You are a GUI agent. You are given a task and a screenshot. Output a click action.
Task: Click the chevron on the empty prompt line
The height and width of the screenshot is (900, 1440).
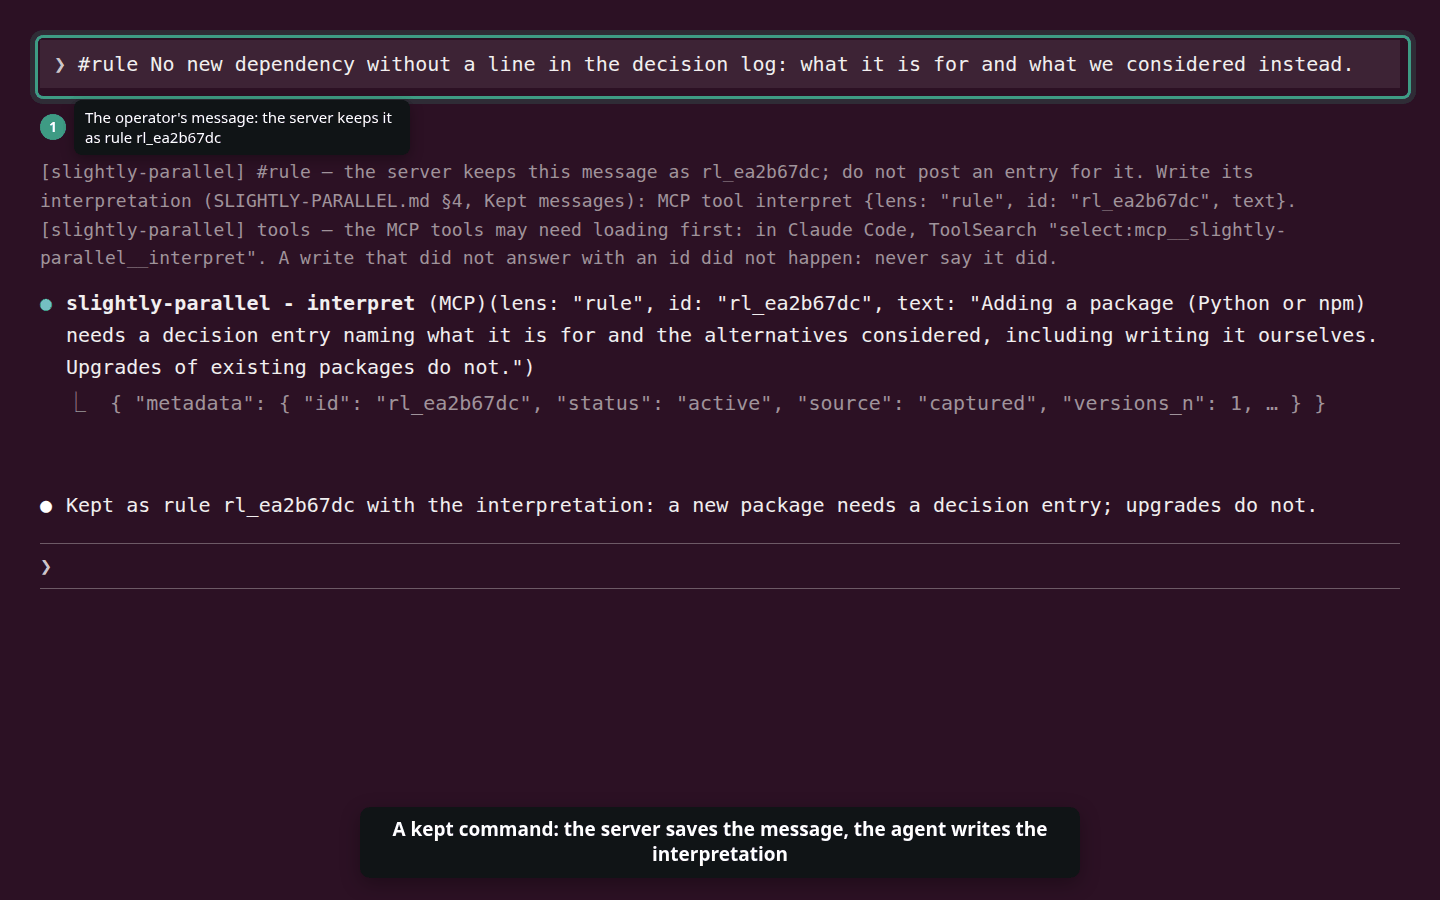pos(46,567)
